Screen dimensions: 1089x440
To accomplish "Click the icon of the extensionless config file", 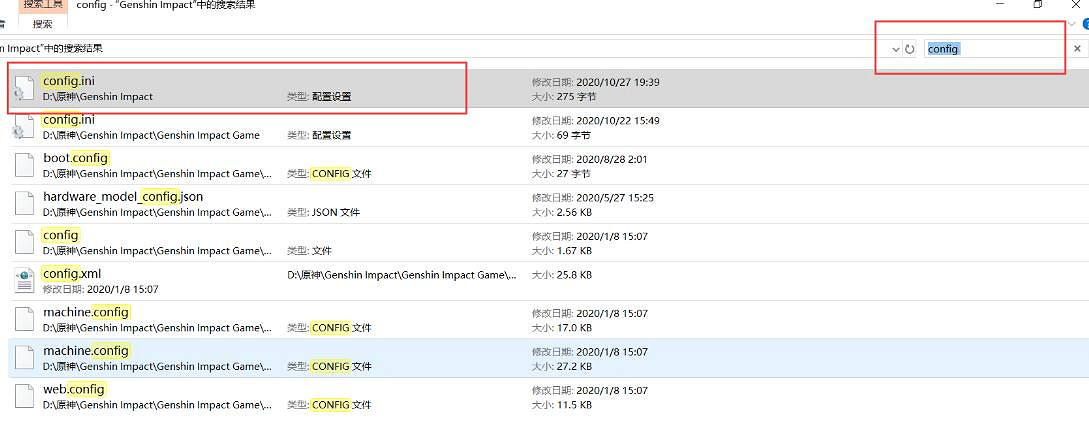I will point(24,242).
